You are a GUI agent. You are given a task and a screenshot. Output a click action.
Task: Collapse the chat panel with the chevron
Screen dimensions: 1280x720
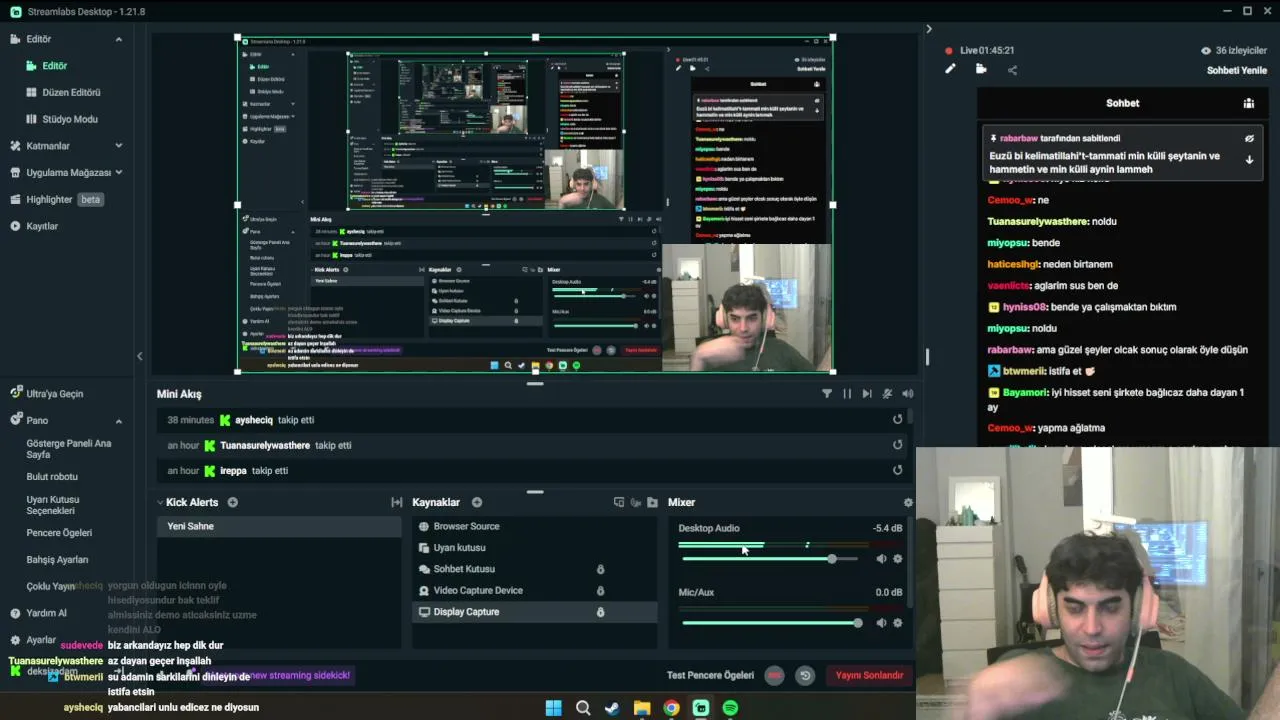[929, 29]
